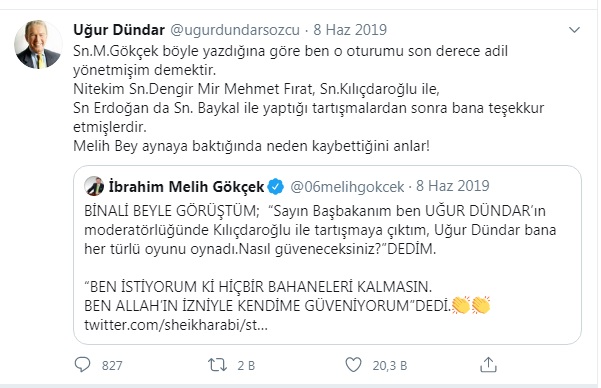Open the main tweet date 8 Haz 2019
This screenshot has width=601, height=388.
(350, 30)
